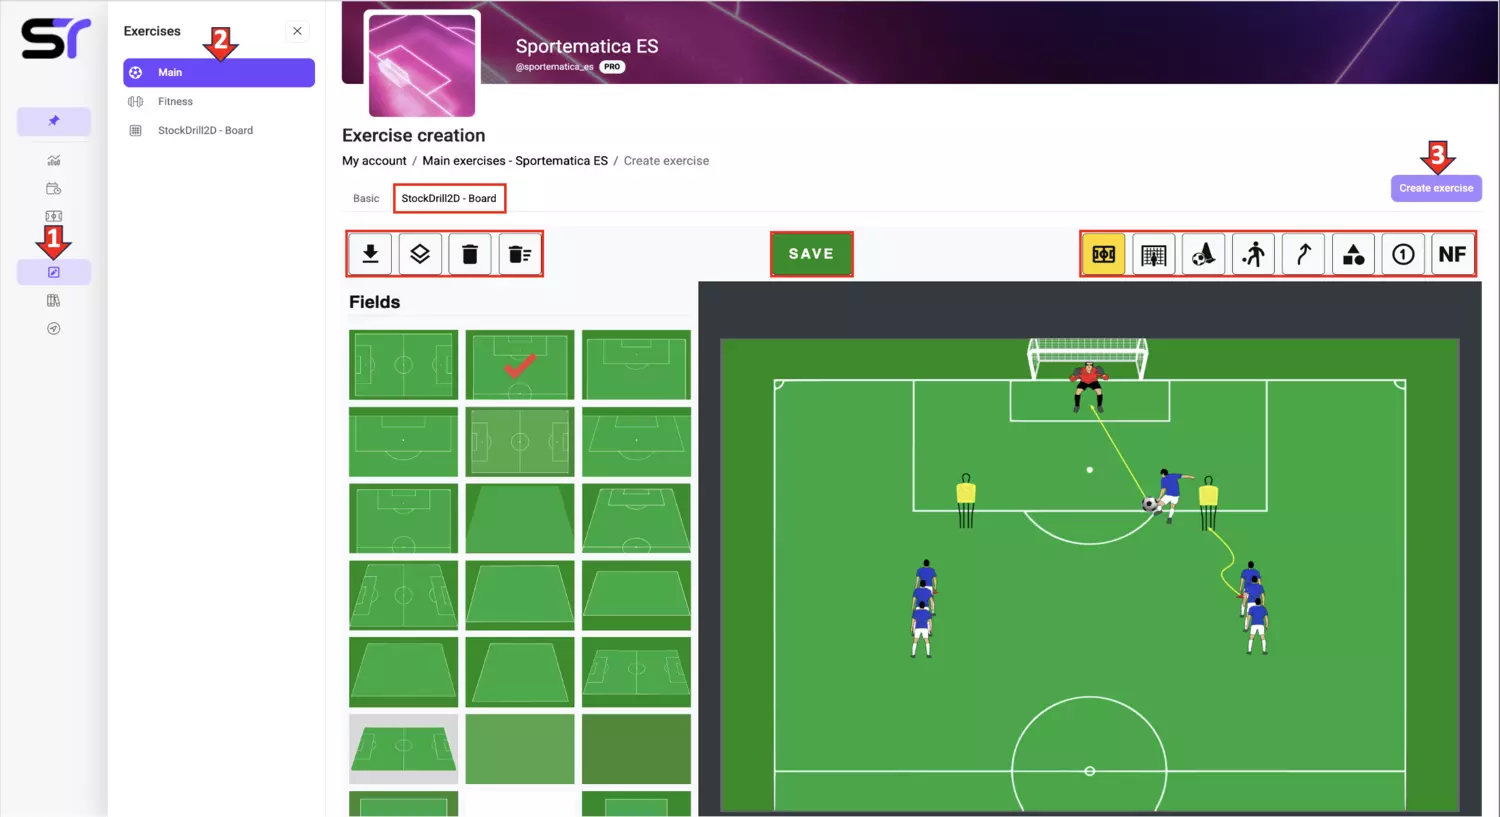Select Fitness in the Exercises panel
The image size is (1500, 817).
175,101
